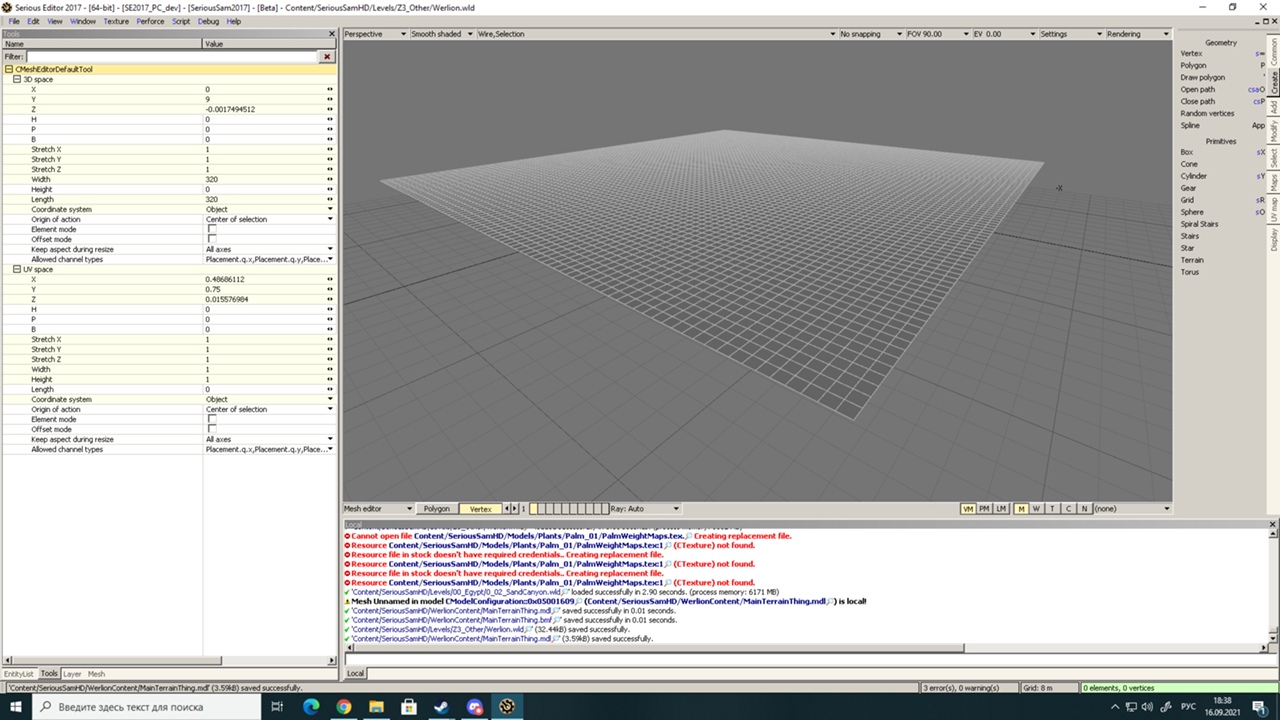
Task: Open the Perforce menu
Action: coord(150,21)
